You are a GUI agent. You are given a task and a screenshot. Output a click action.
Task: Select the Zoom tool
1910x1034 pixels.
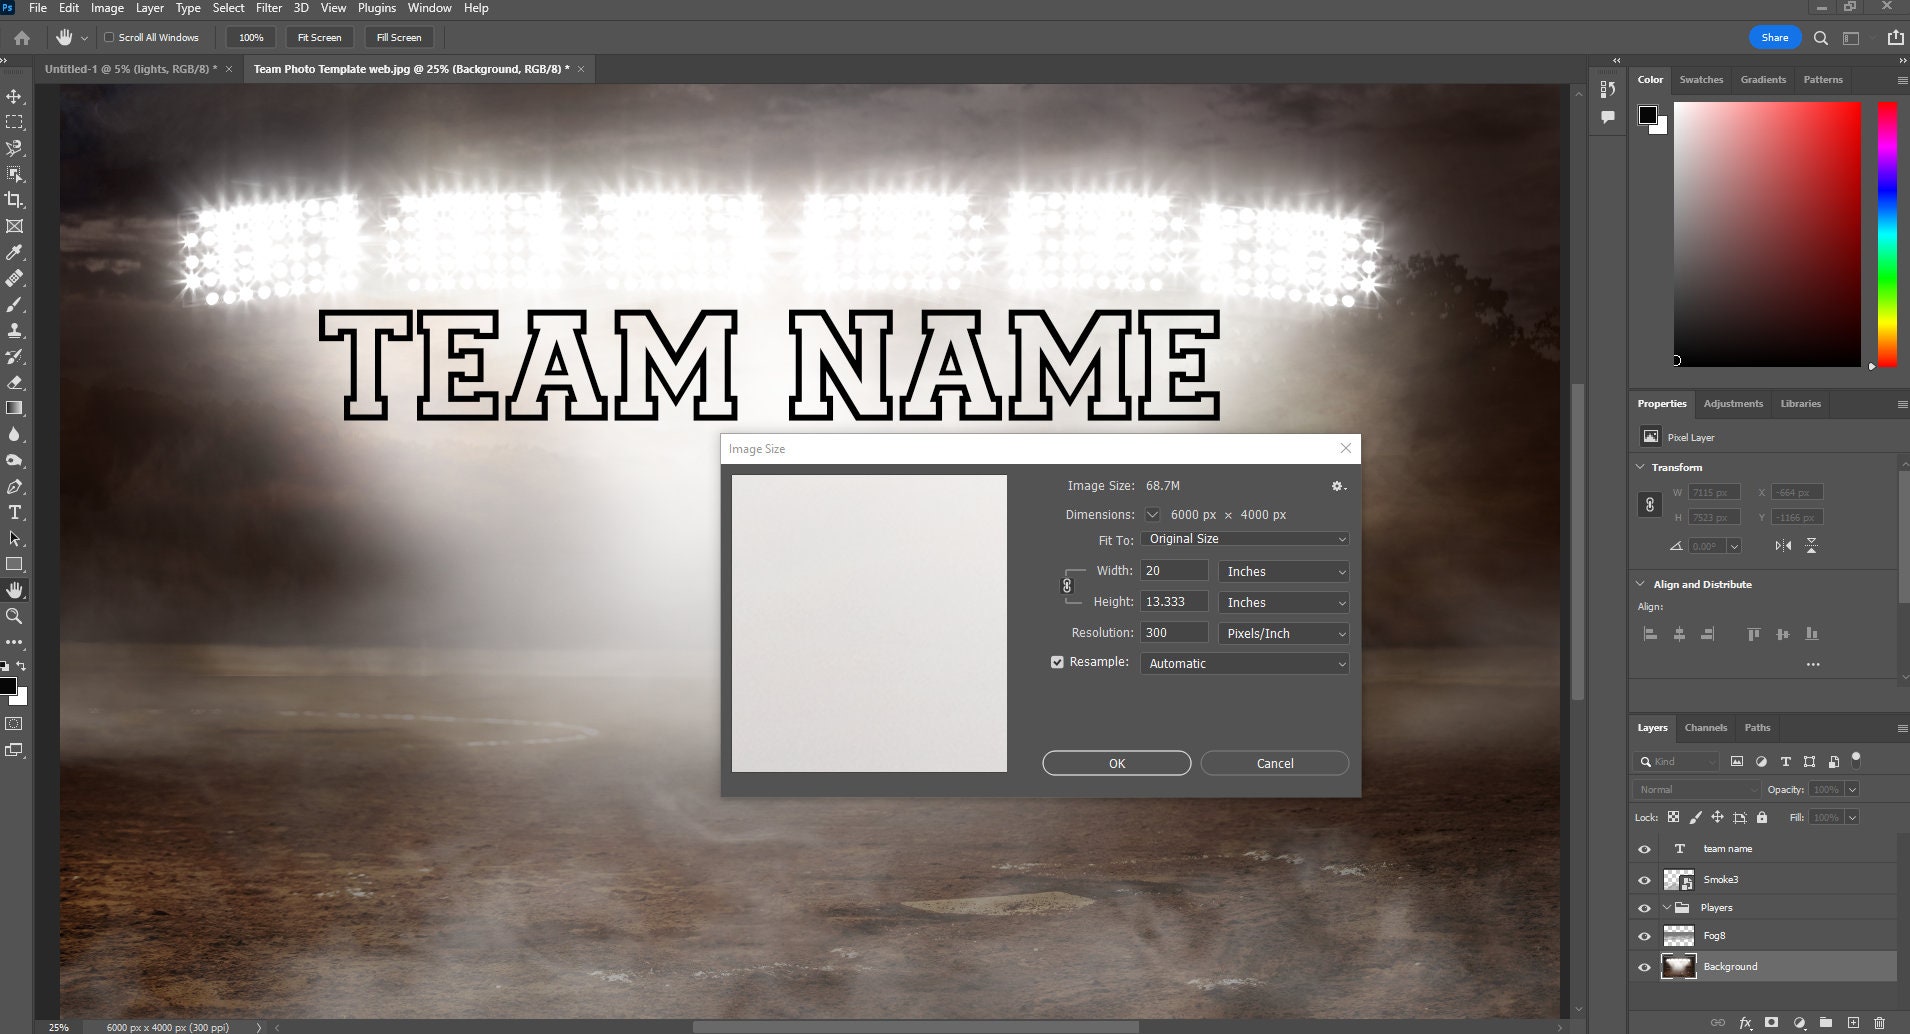point(14,616)
